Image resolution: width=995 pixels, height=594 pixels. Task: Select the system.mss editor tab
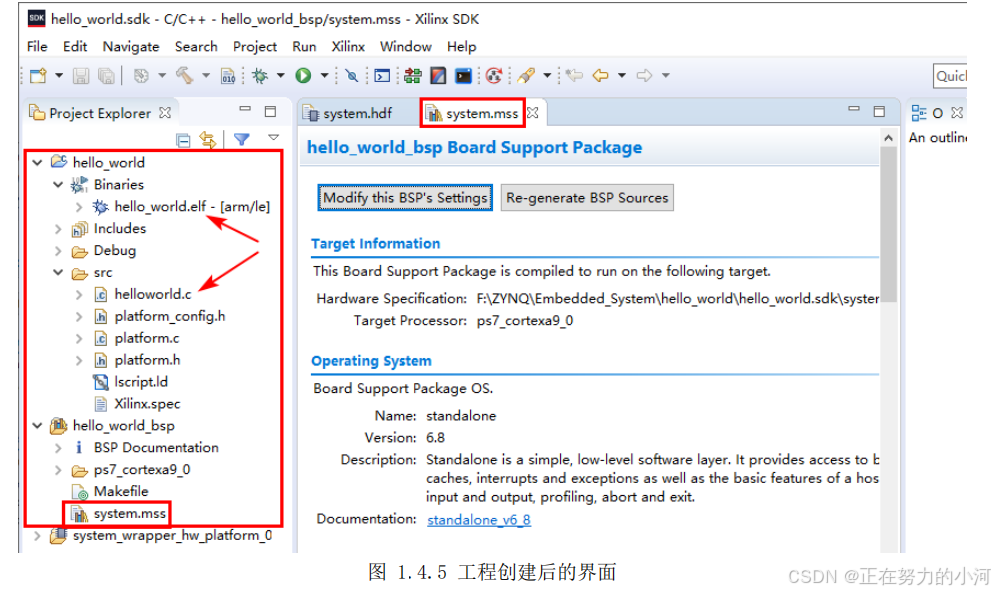tap(473, 114)
